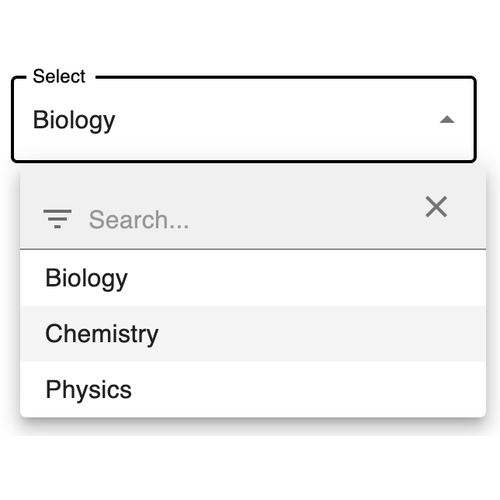The height and width of the screenshot is (500, 500).
Task: Click the first list item, Biology
Action: (x=253, y=278)
